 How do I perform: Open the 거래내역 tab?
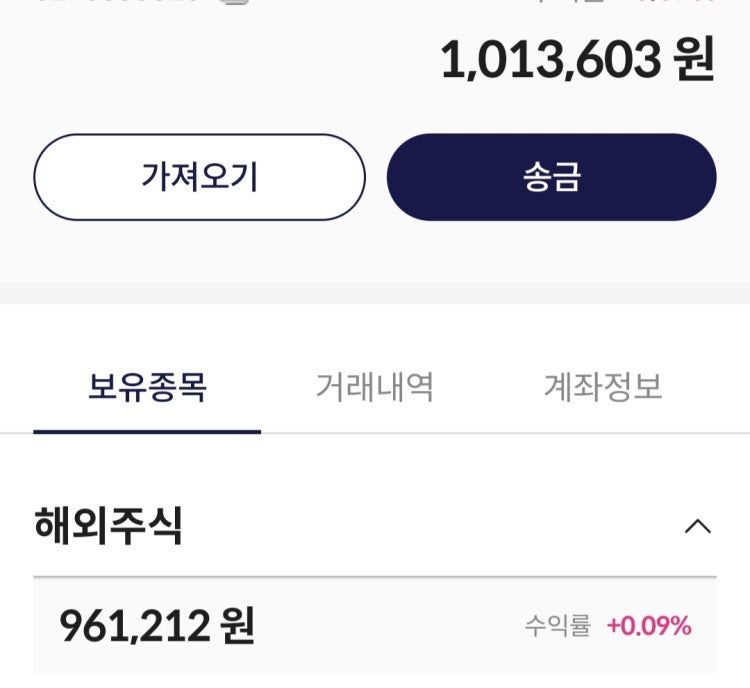[374, 387]
